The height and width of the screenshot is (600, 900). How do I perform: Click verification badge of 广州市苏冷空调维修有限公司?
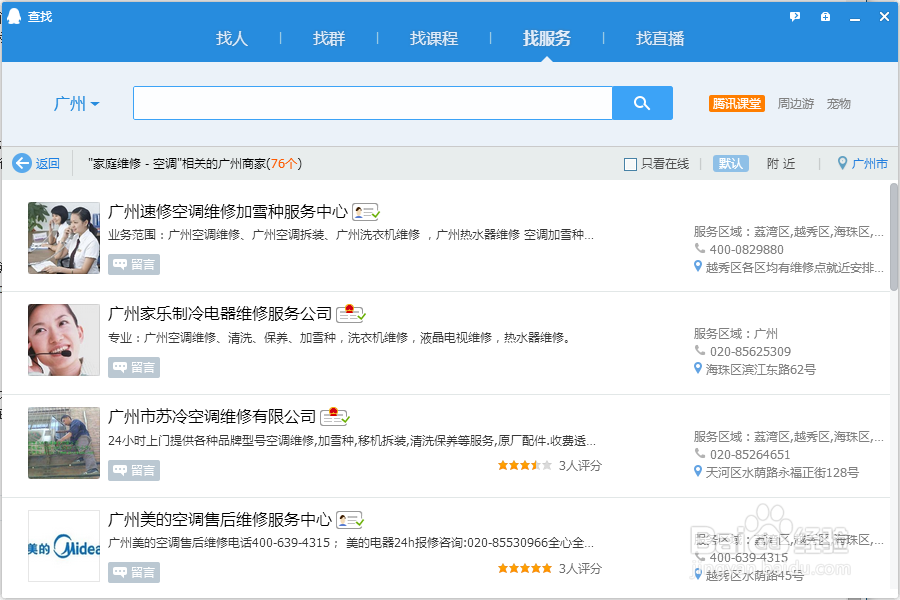point(335,416)
